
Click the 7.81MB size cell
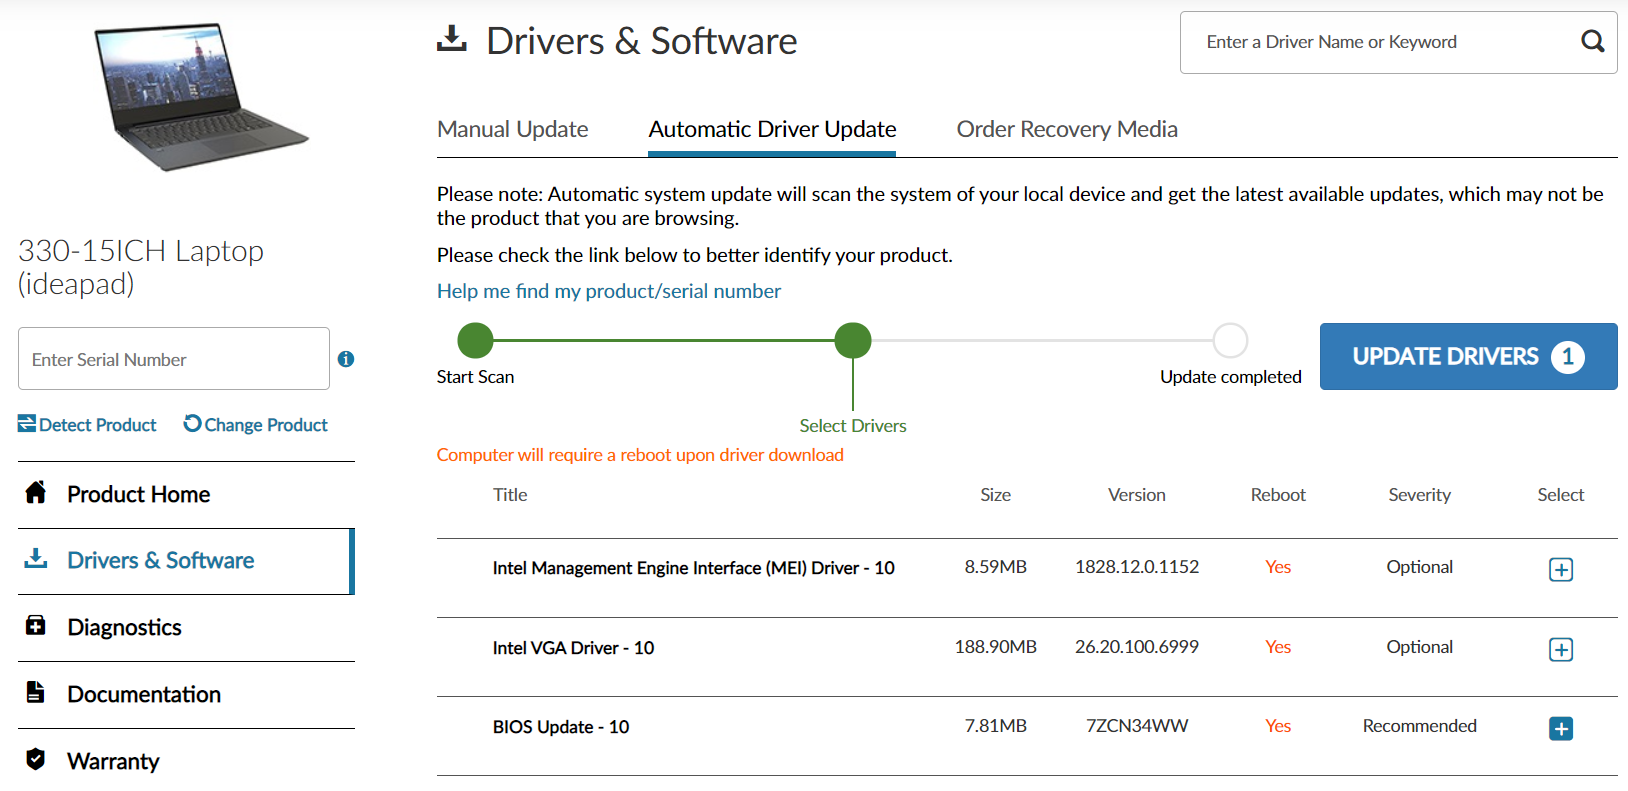pyautogui.click(x=995, y=726)
